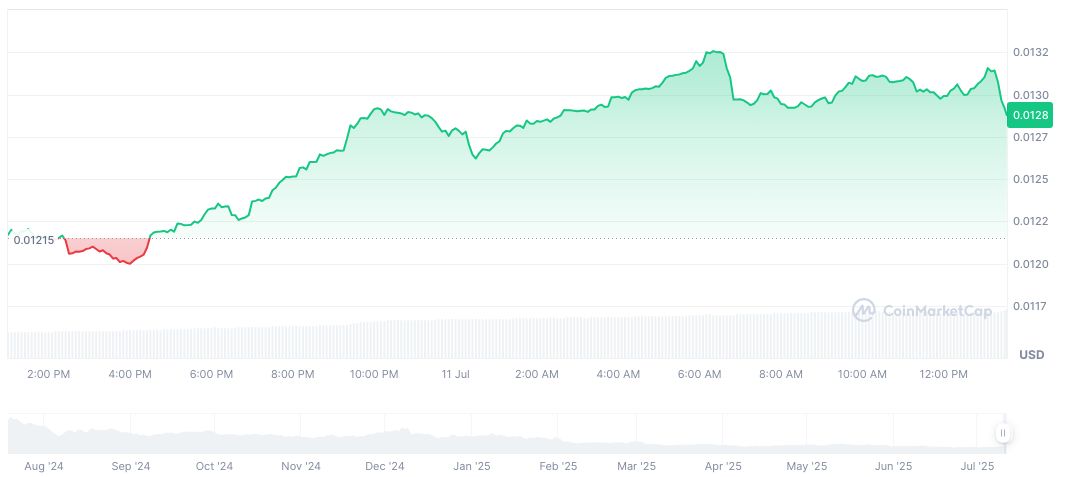The height and width of the screenshot is (477, 1072).
Task: Select the 2:00 PM time axis label
Action: click(47, 374)
